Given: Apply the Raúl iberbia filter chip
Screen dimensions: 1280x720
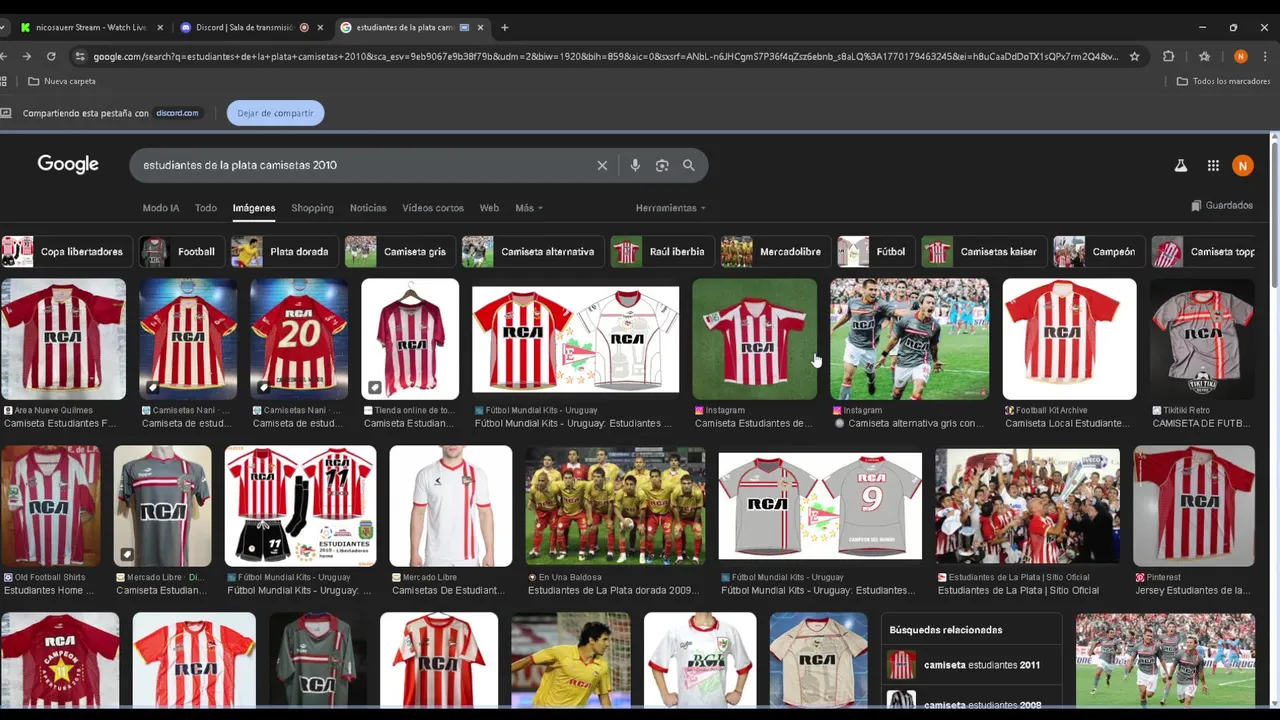Looking at the screenshot, I should (x=662, y=252).
